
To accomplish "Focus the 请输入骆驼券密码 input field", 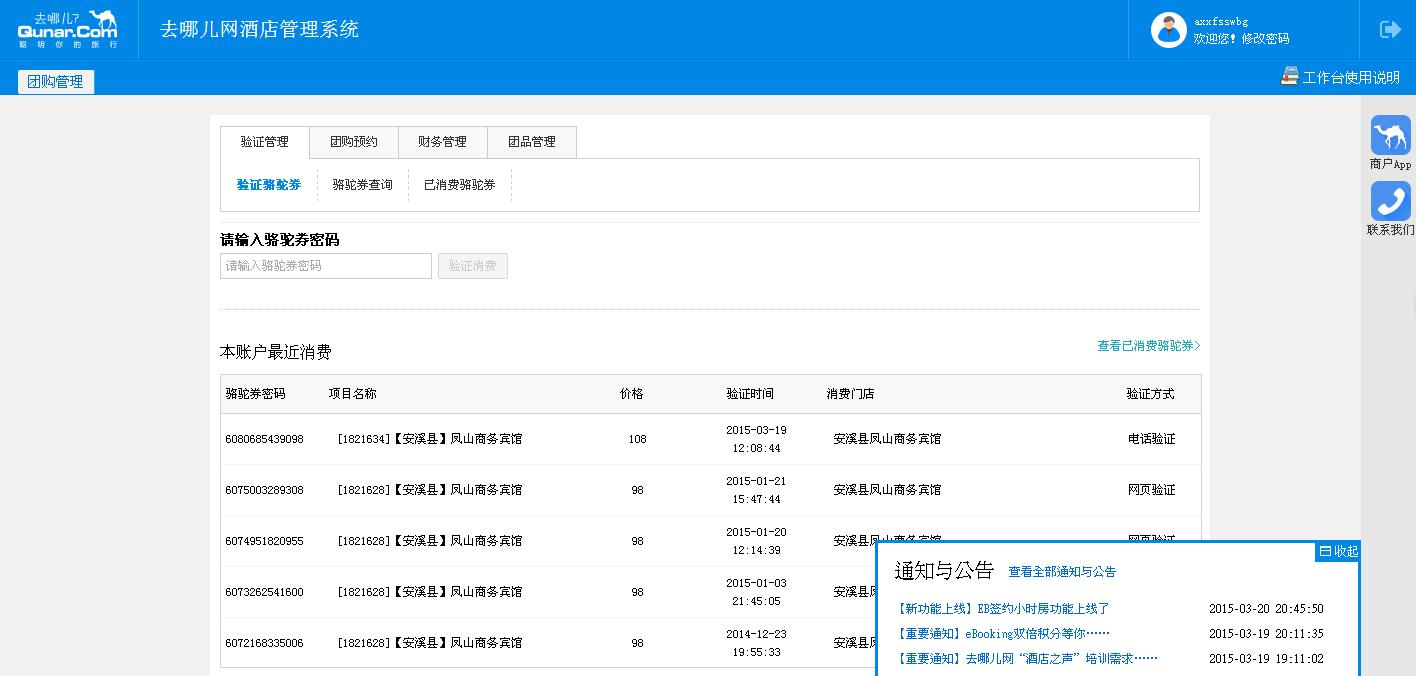I will (326, 266).
